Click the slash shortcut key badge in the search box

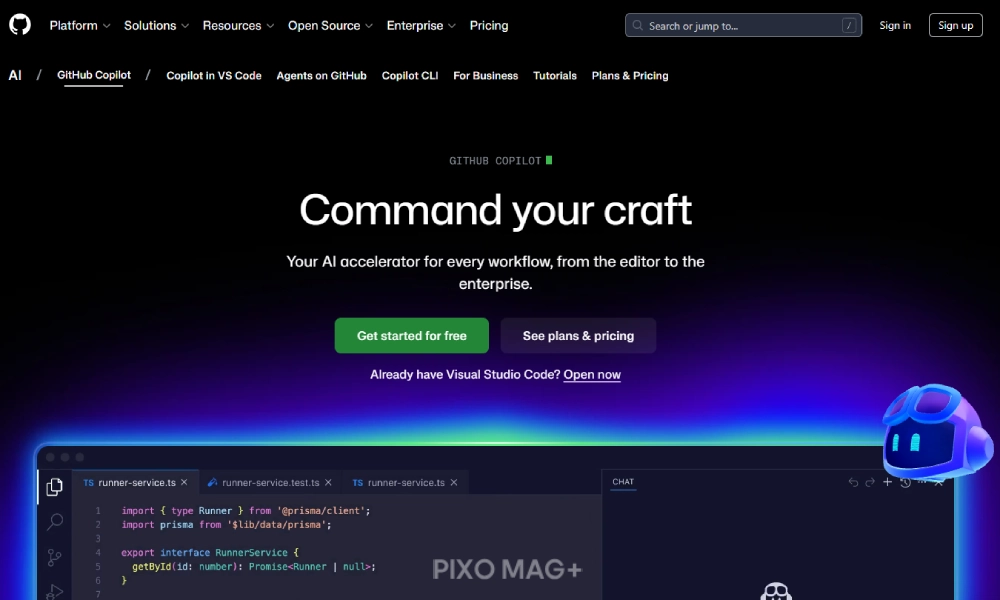(x=849, y=26)
